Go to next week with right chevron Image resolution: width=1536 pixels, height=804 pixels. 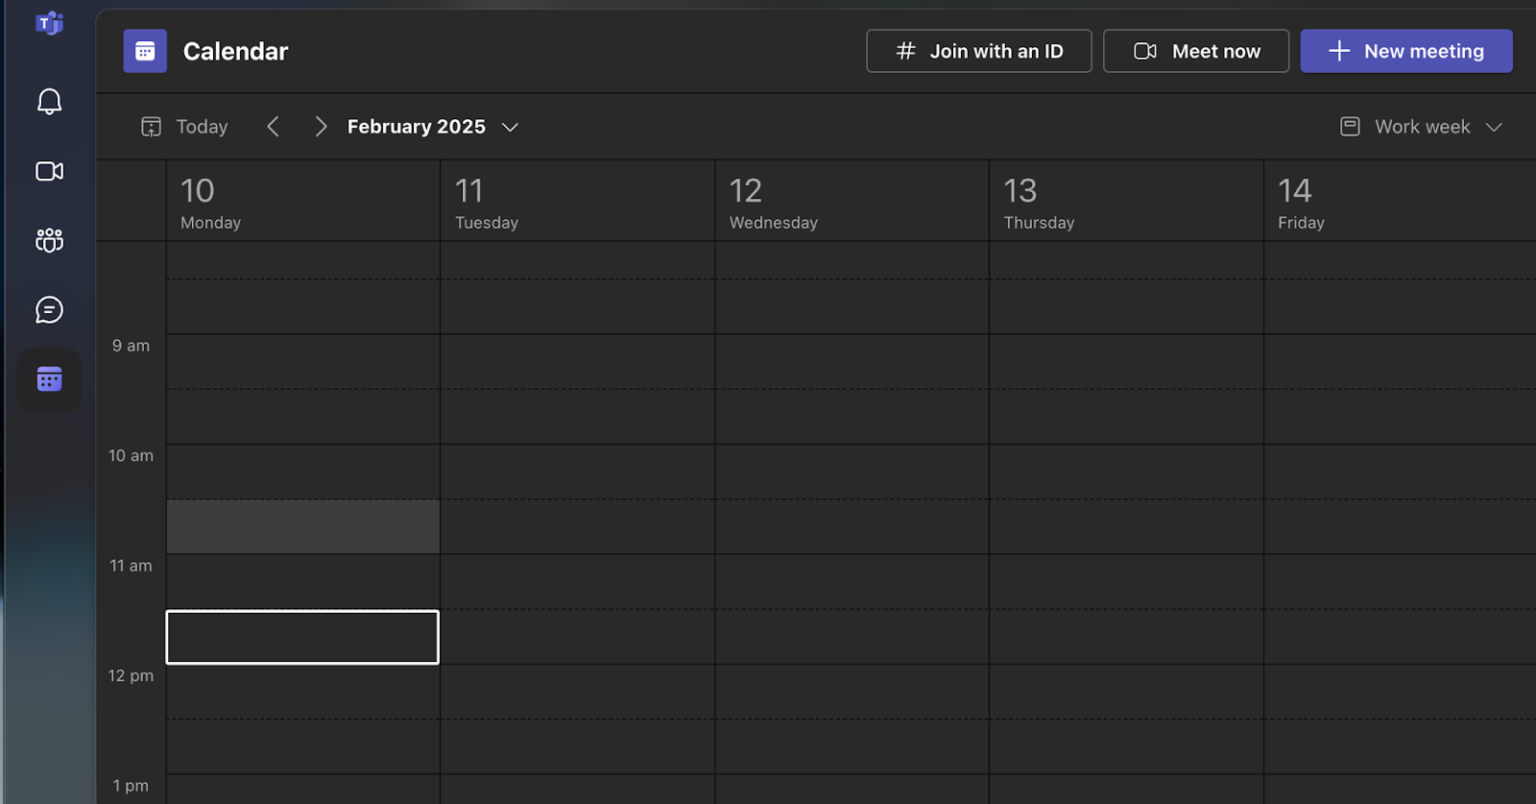(320, 126)
